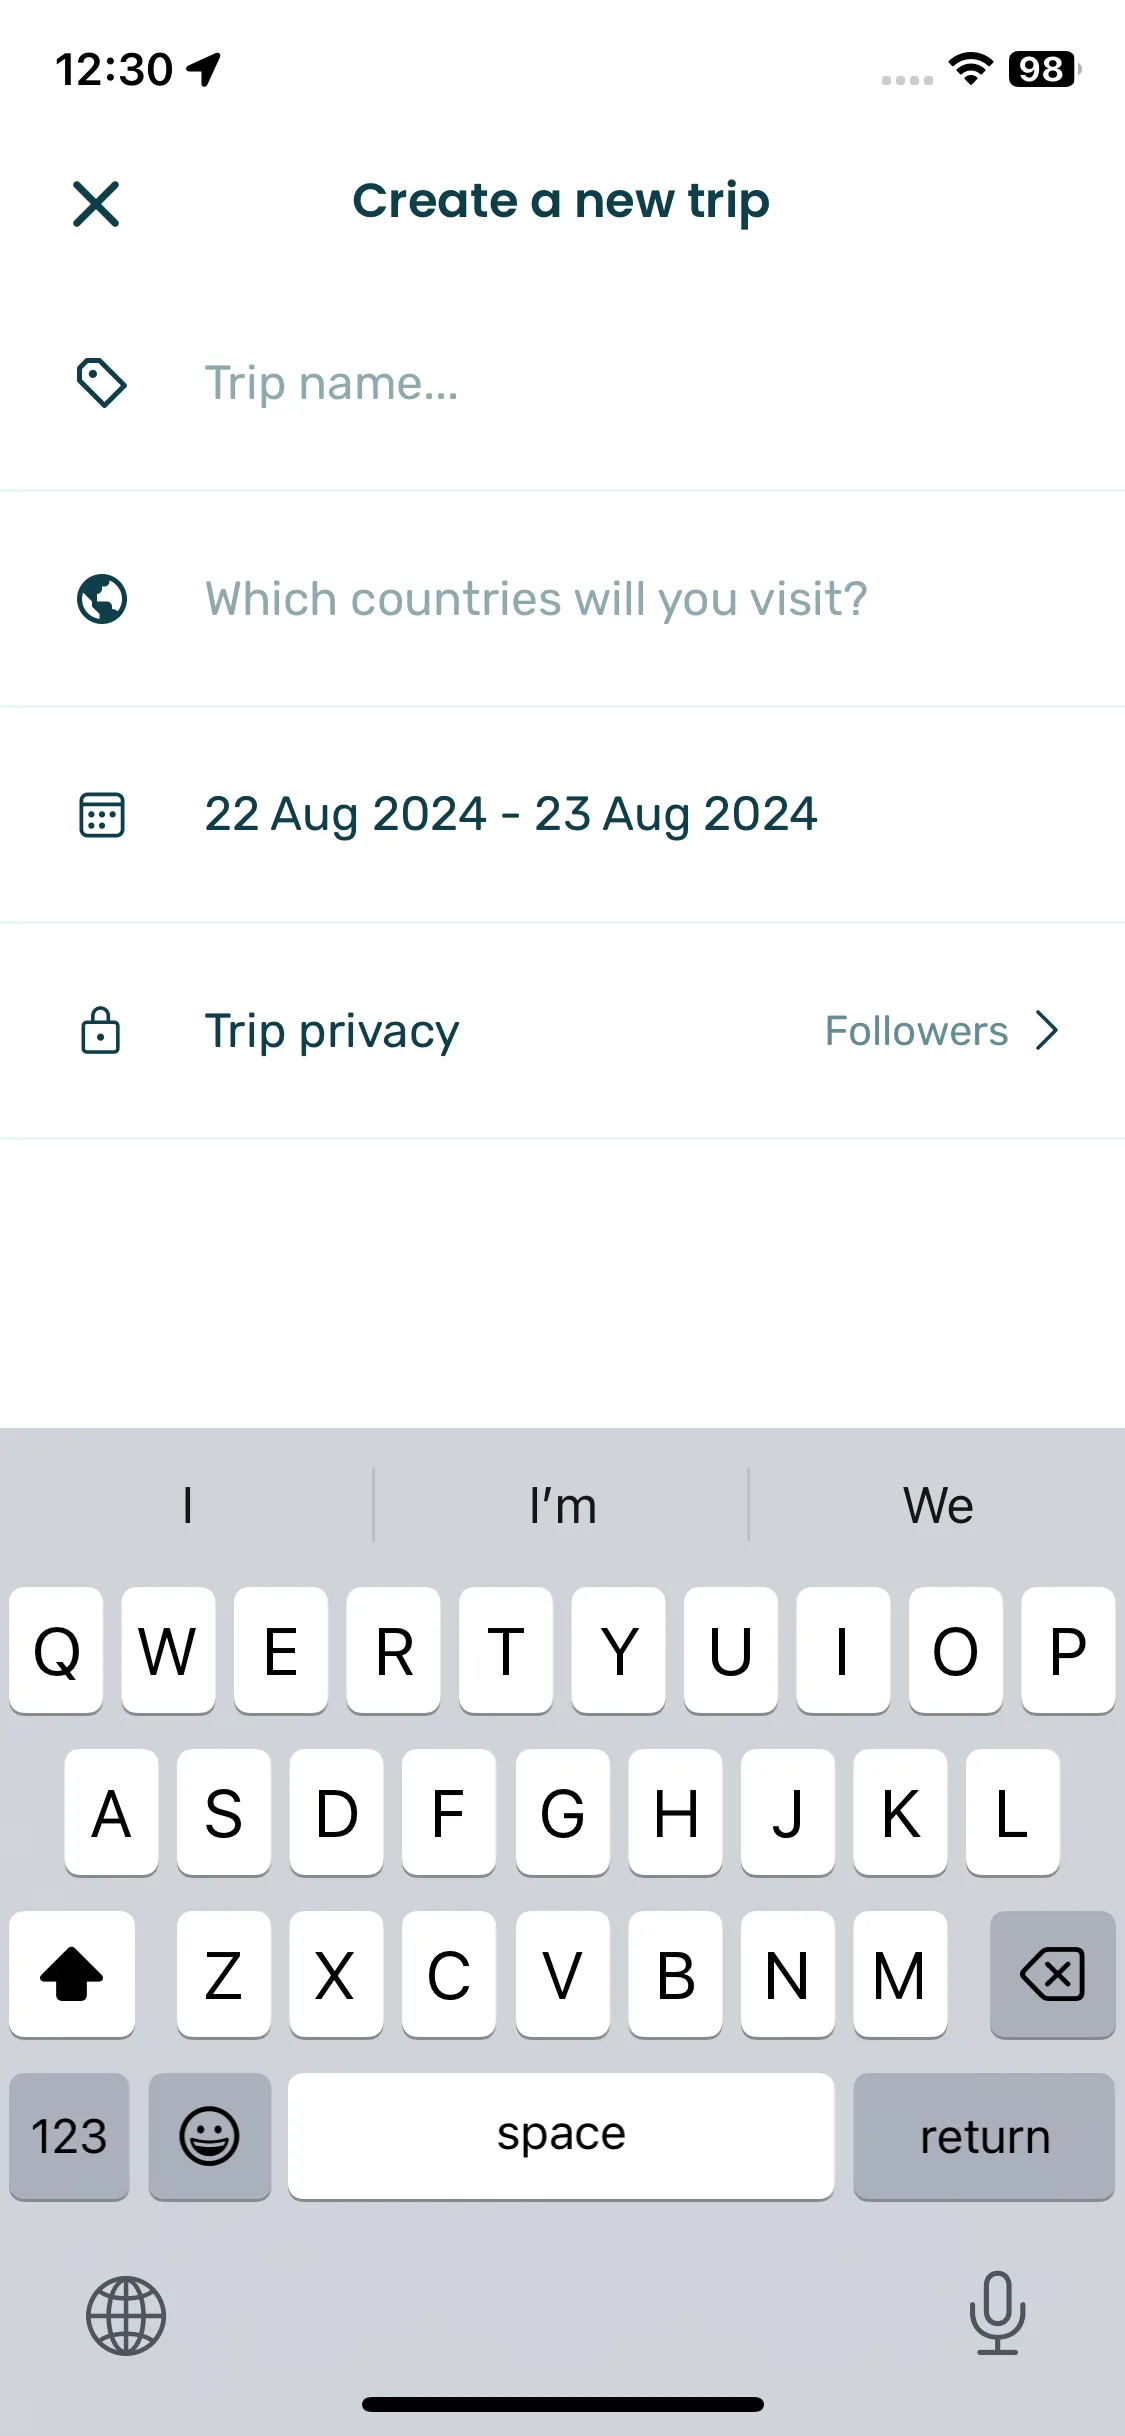This screenshot has width=1125, height=2436.
Task: Tap the tag icon beside Trip name
Action: [102, 383]
